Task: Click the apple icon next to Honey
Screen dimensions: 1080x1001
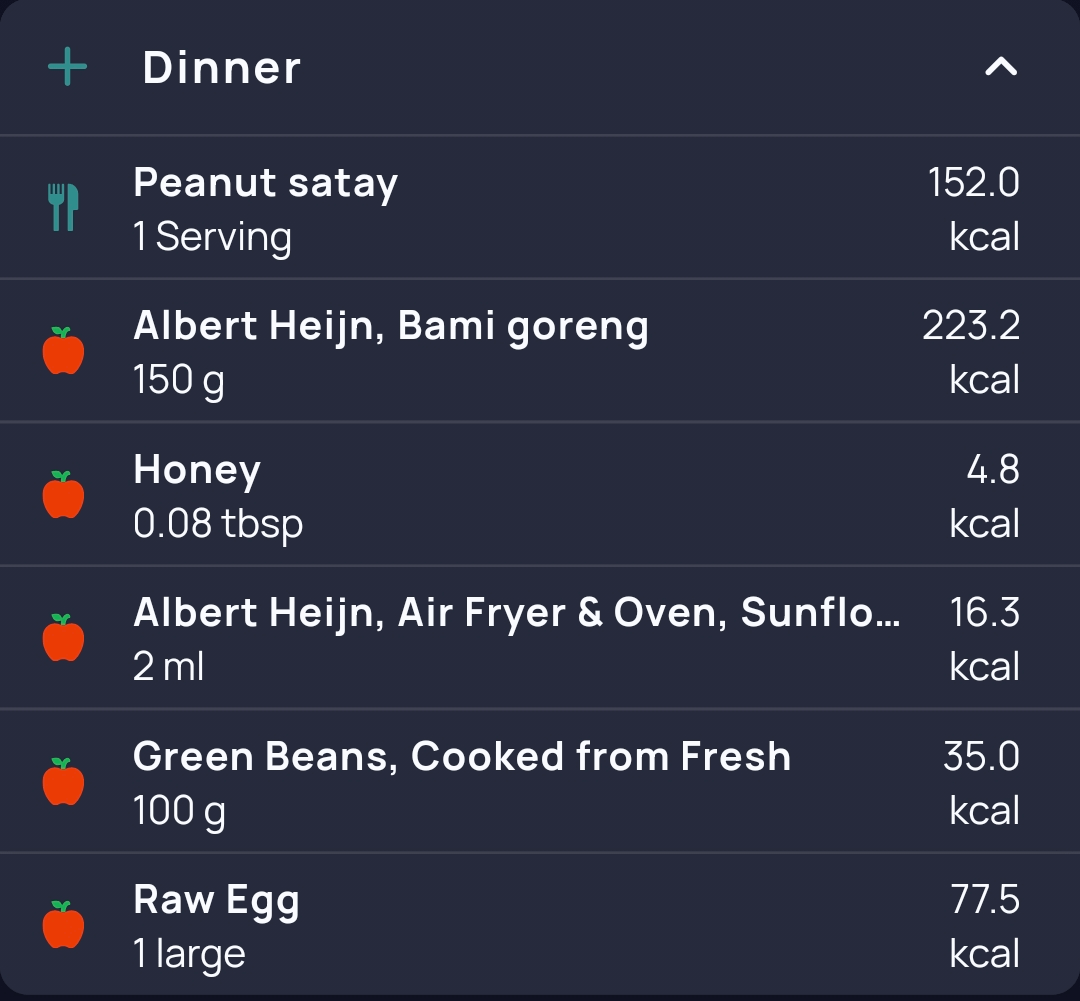Action: click(63, 495)
